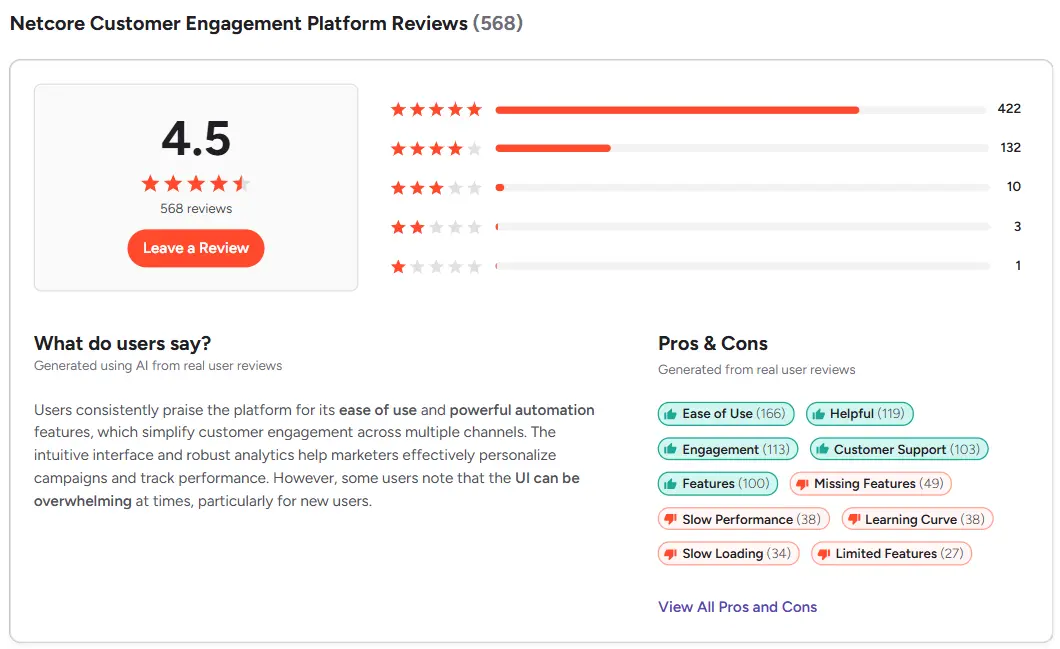
Task: Click thumbs-down icon on Slow Performance tag
Action: point(671,519)
